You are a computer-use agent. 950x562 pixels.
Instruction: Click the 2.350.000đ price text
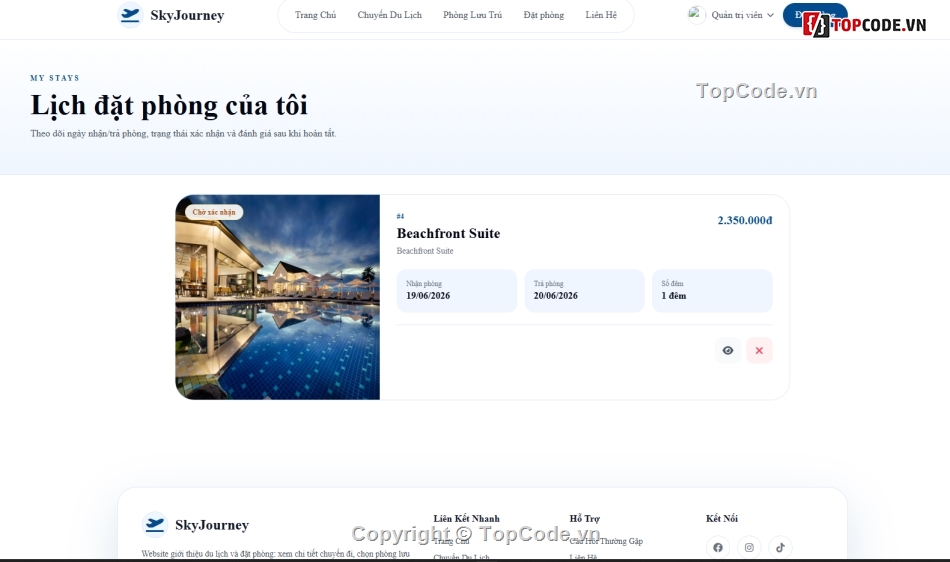(745, 220)
